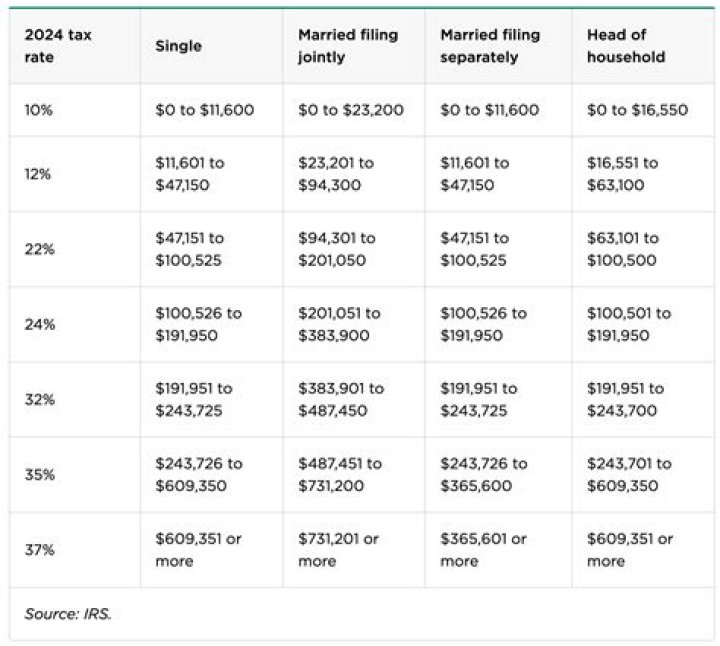This screenshot has width=720, height=646.
Task: Select the 10% tax rate row label
Action: pos(39,110)
